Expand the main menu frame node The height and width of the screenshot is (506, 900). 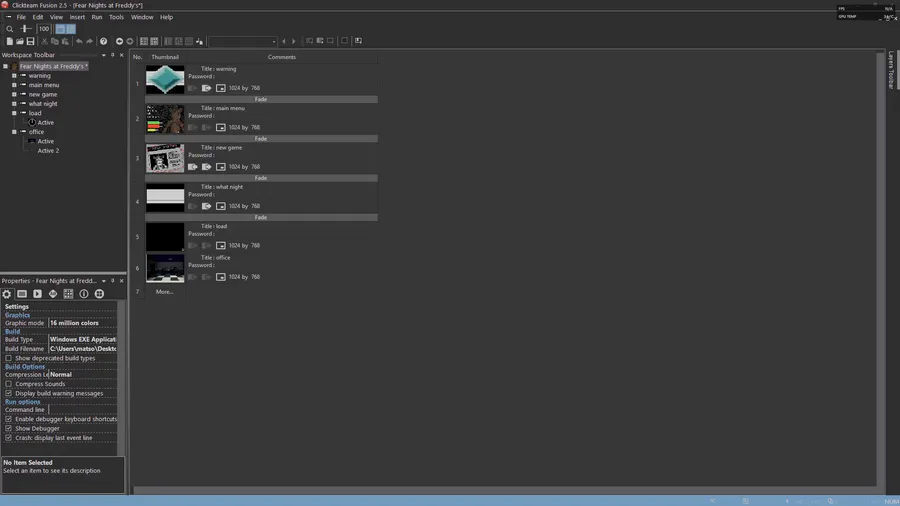(x=14, y=85)
